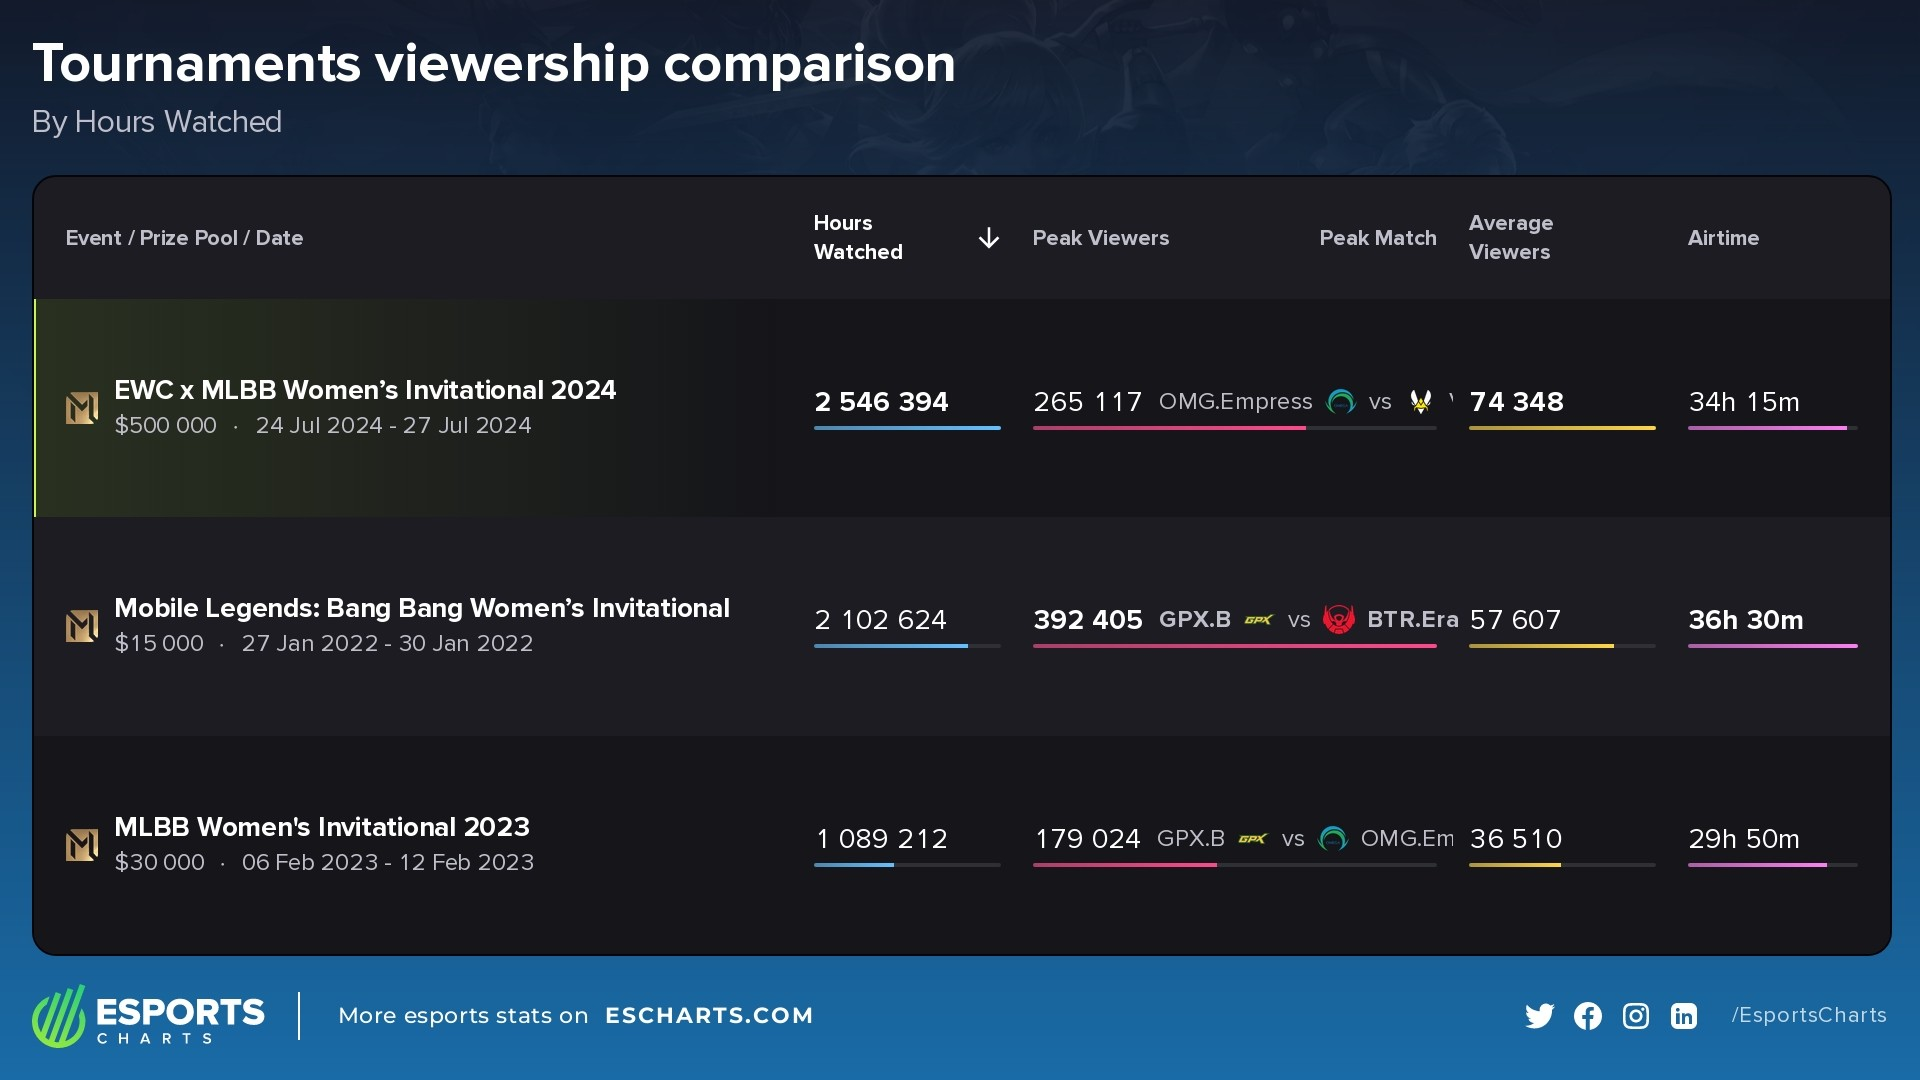Click the LinkedIn social media icon
Screen dimensions: 1920x1080
click(1684, 1015)
